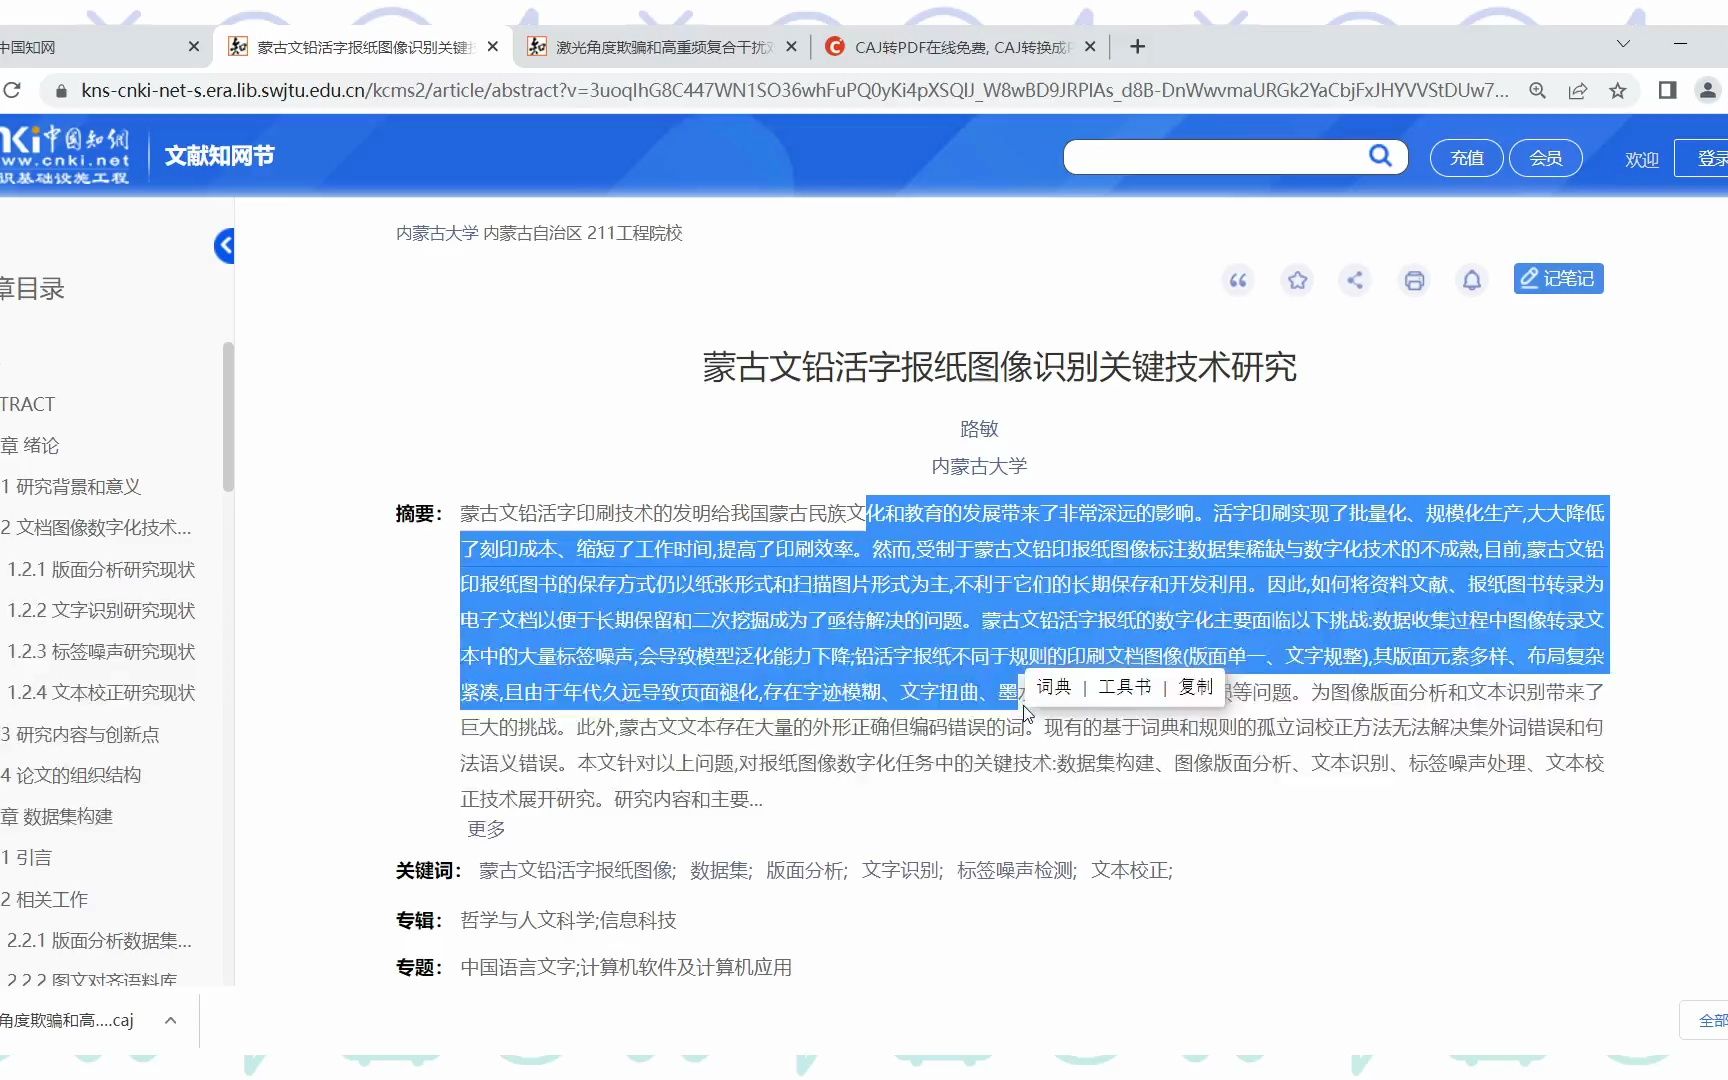Click keyword 文本校正
Screen dimensions: 1728x1080
coord(1132,871)
